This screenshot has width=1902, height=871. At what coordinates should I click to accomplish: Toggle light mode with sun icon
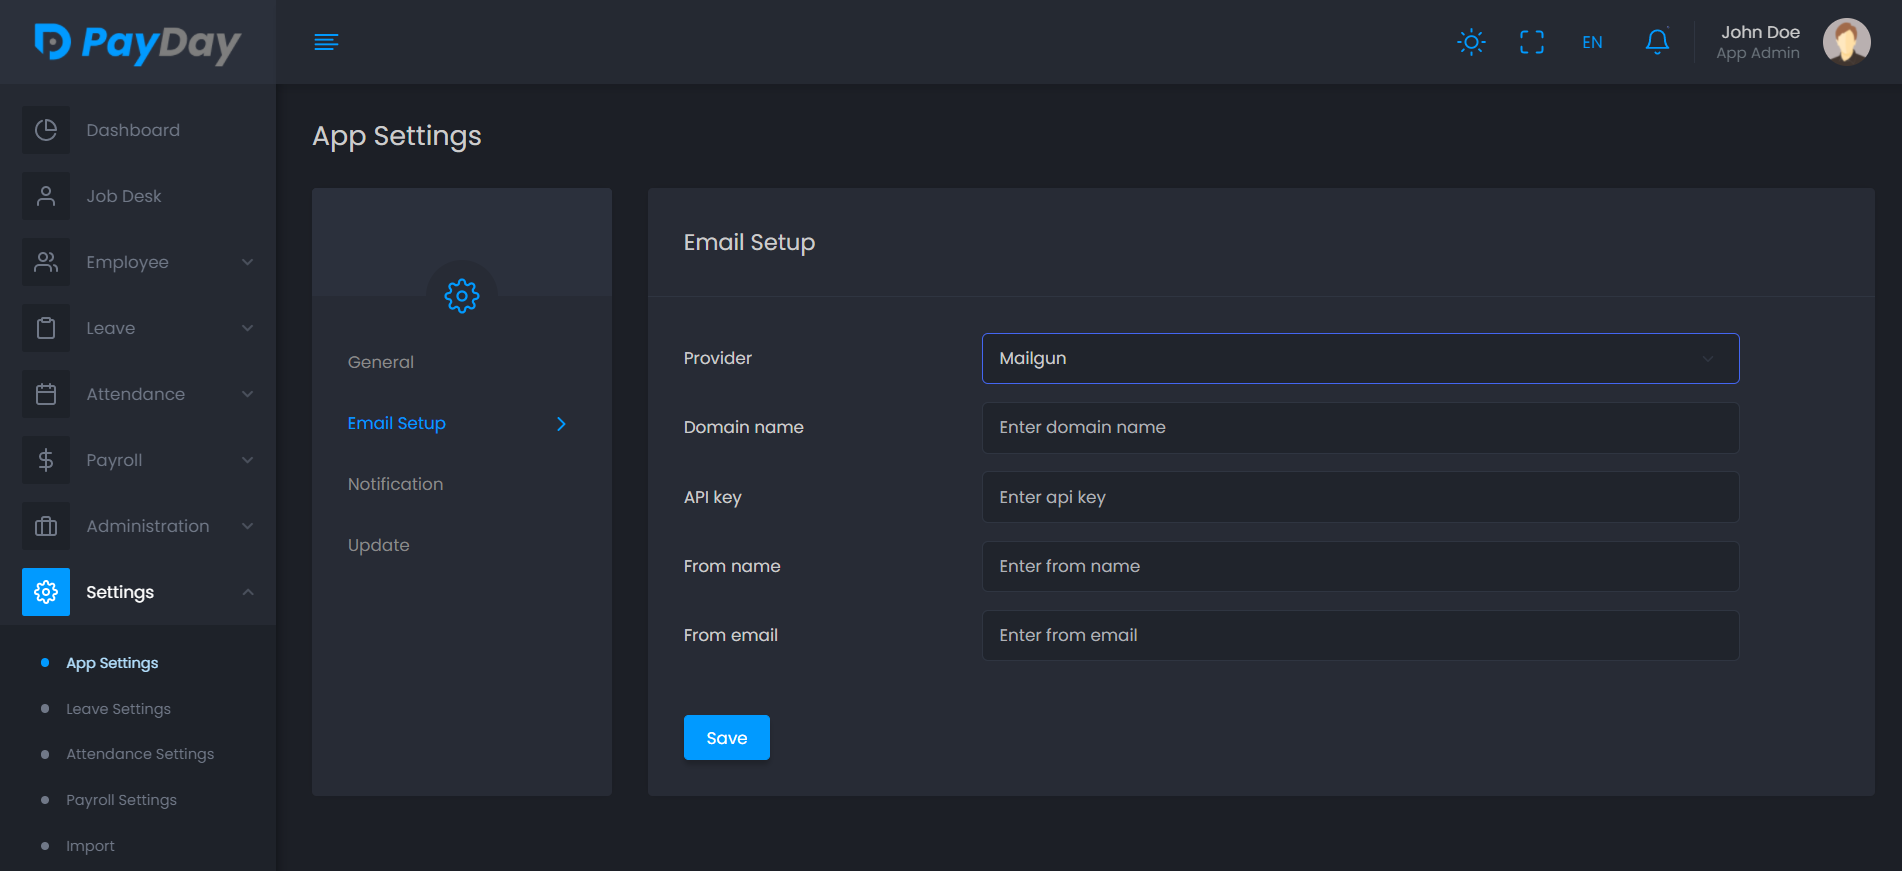[x=1471, y=42]
